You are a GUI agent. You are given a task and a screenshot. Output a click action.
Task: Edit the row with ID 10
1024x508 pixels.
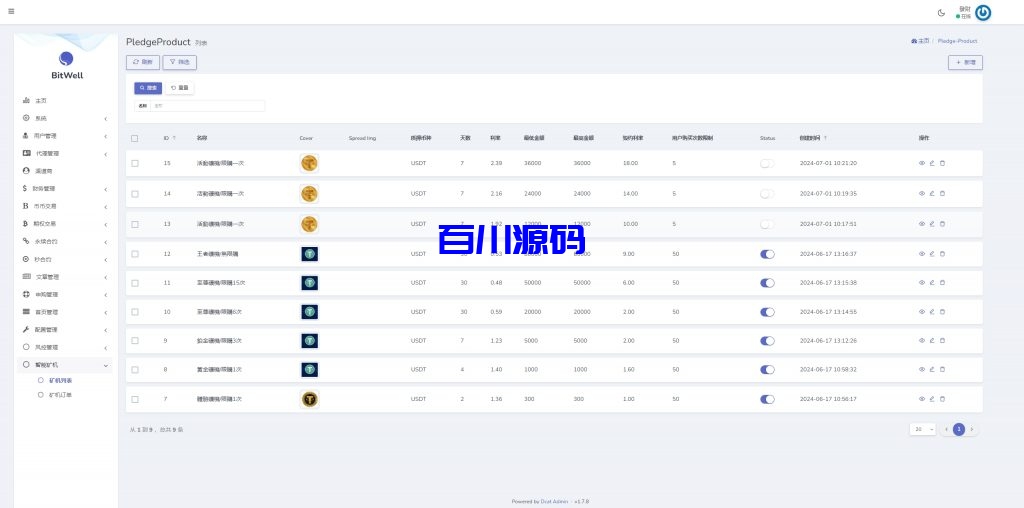tap(932, 311)
